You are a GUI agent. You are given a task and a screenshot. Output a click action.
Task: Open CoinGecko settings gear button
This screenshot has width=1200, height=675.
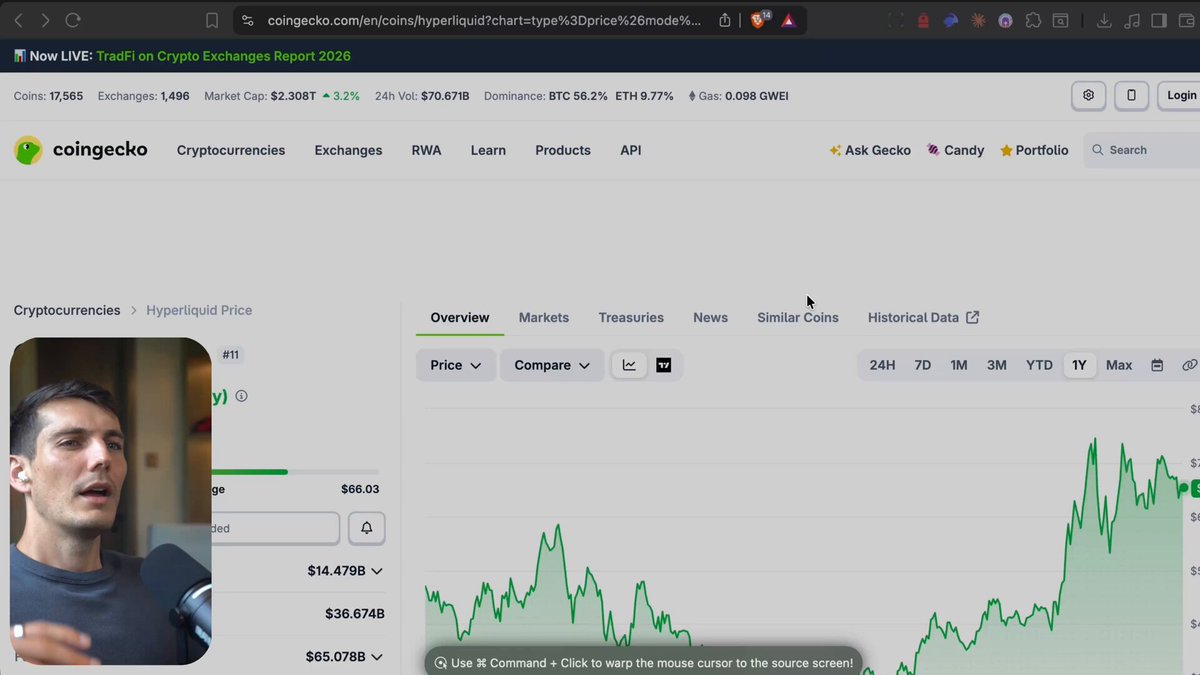[x=1089, y=95]
